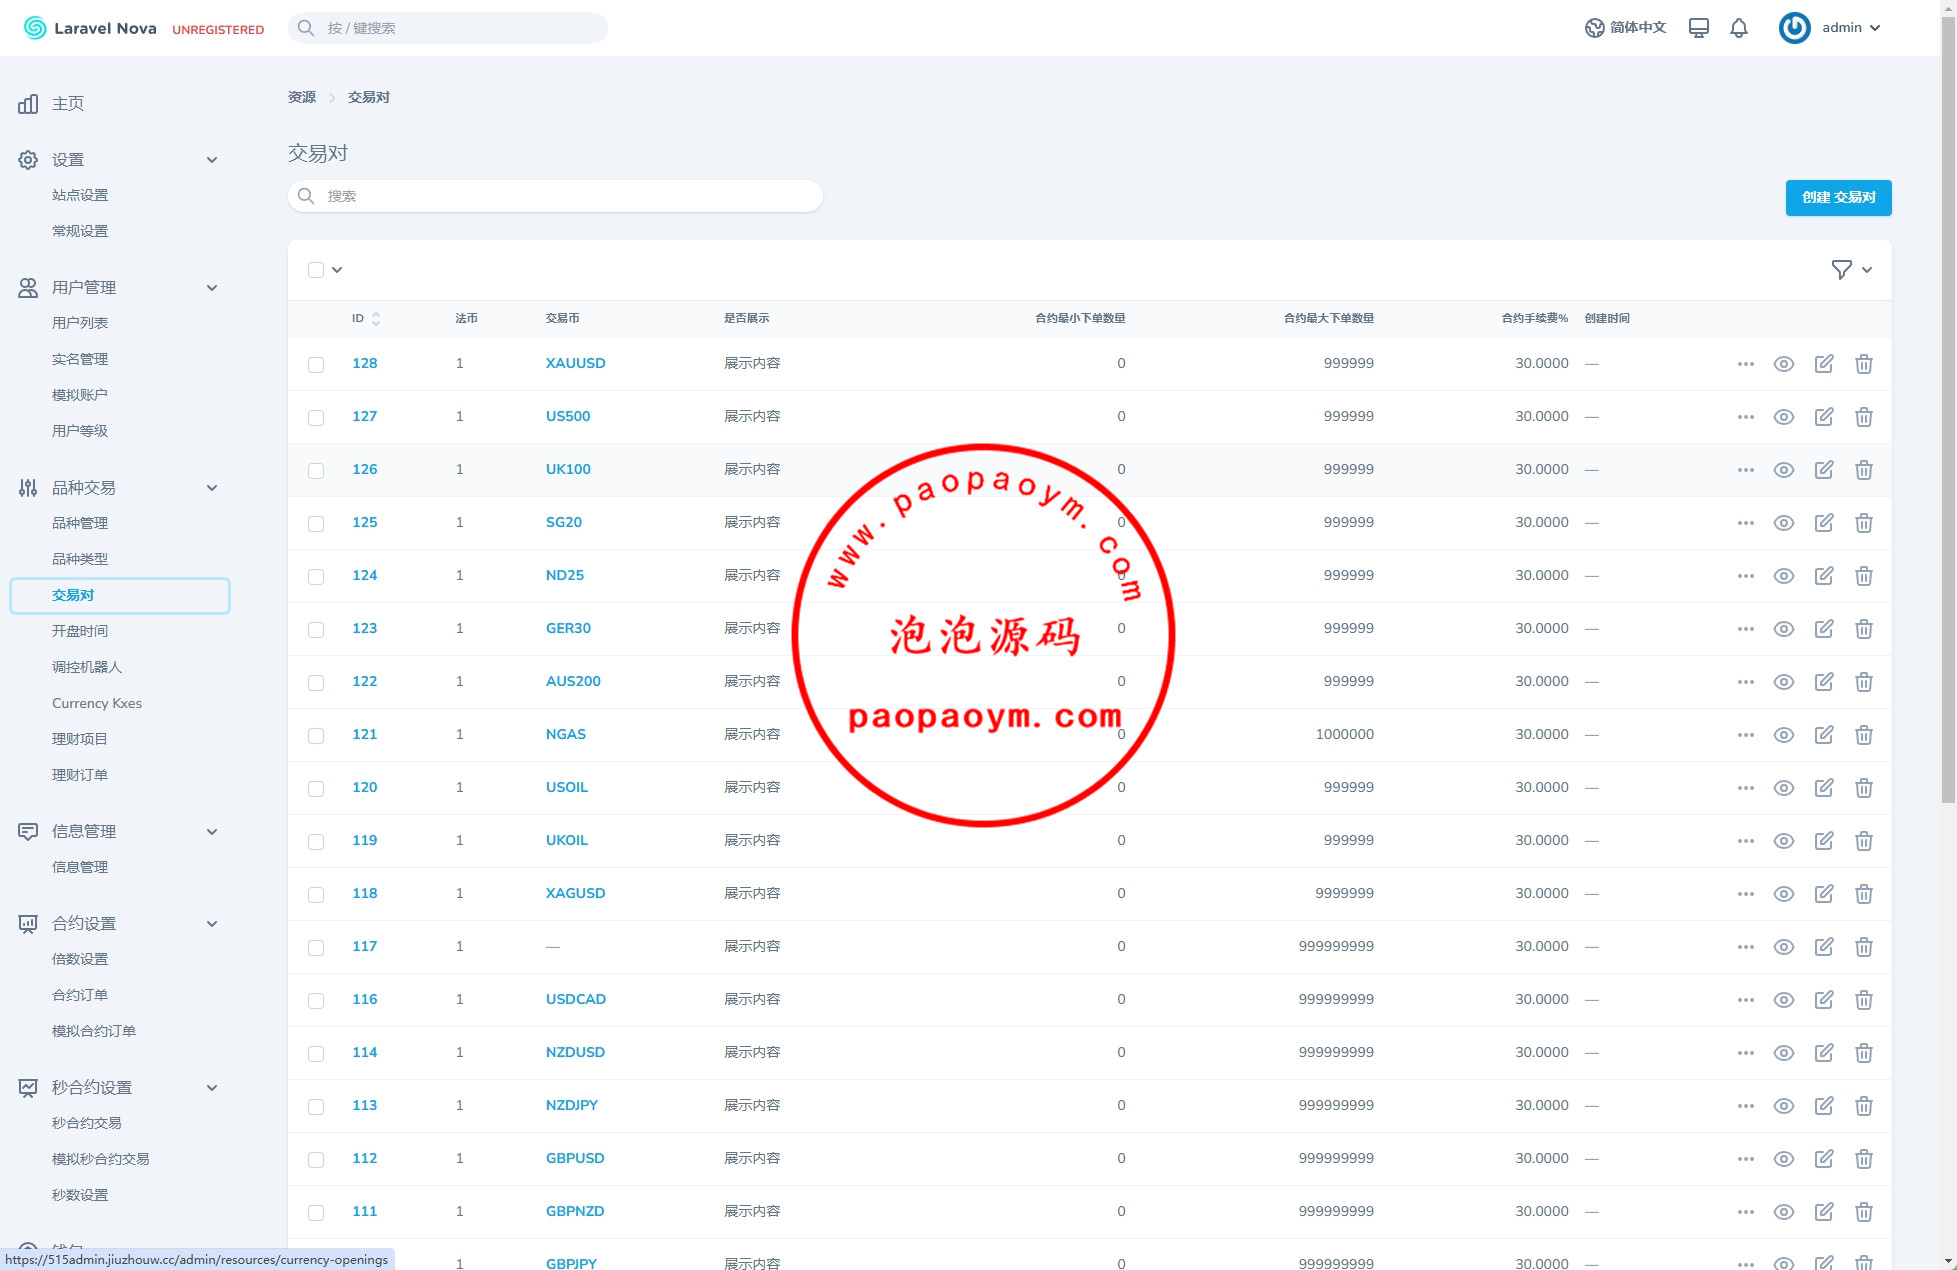Image resolution: width=1957 pixels, height=1270 pixels.
Task: Sort table by ID column arrows
Action: tap(376, 319)
